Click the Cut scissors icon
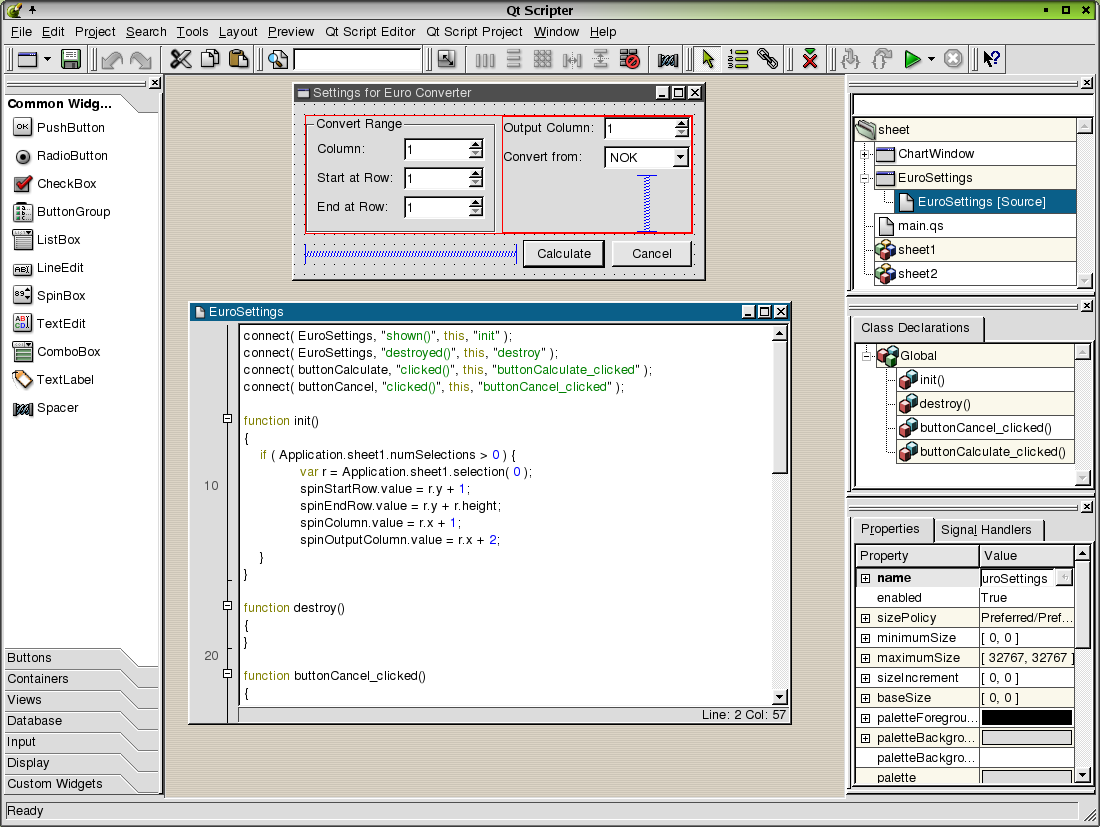Screen dimensions: 1100x827 (x=181, y=60)
